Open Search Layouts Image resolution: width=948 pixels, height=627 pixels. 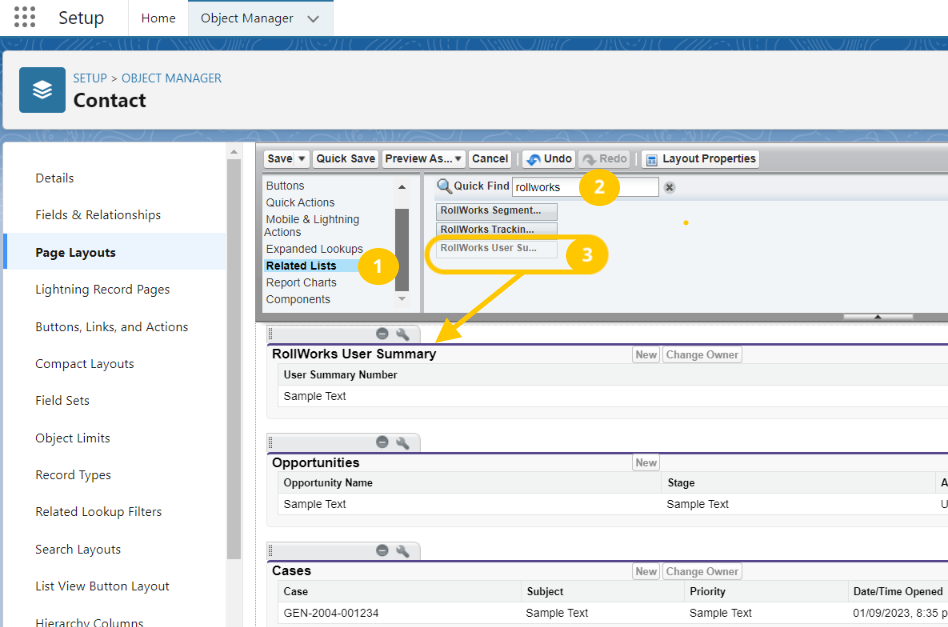[78, 550]
